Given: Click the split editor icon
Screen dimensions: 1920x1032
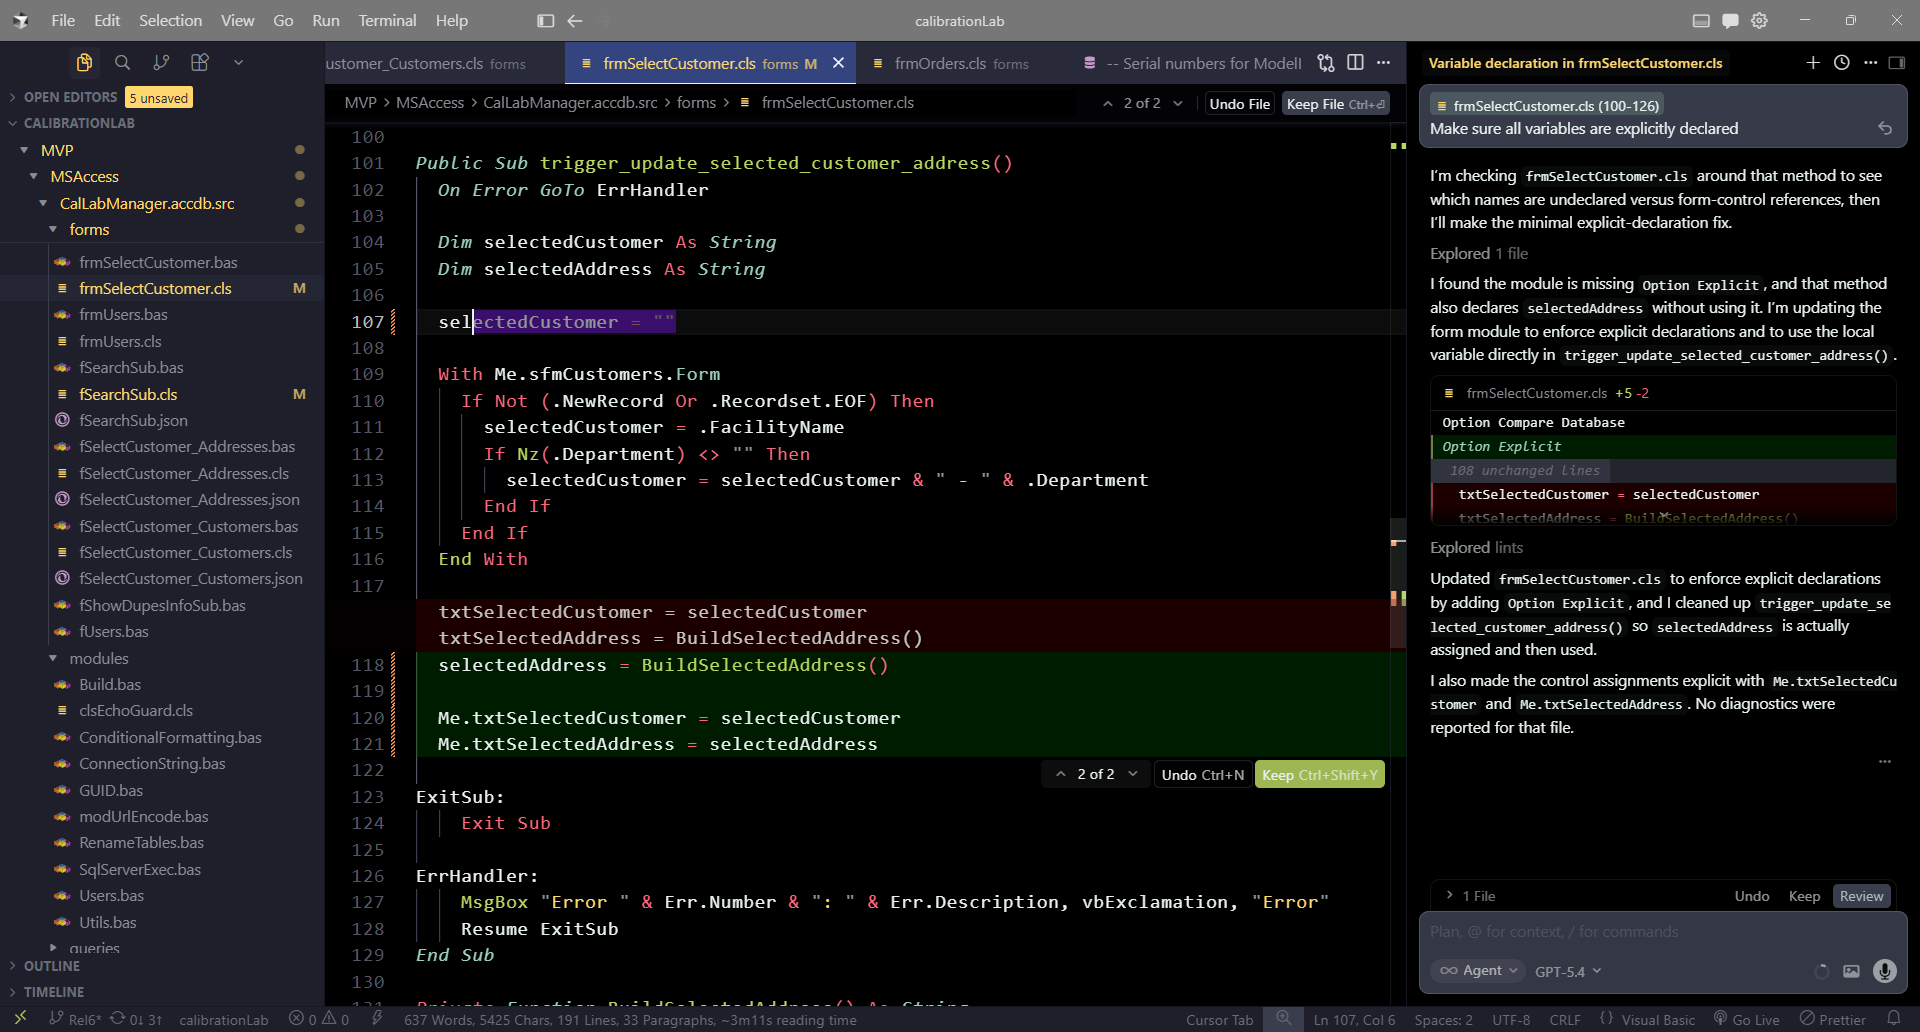Looking at the screenshot, I should [1355, 63].
